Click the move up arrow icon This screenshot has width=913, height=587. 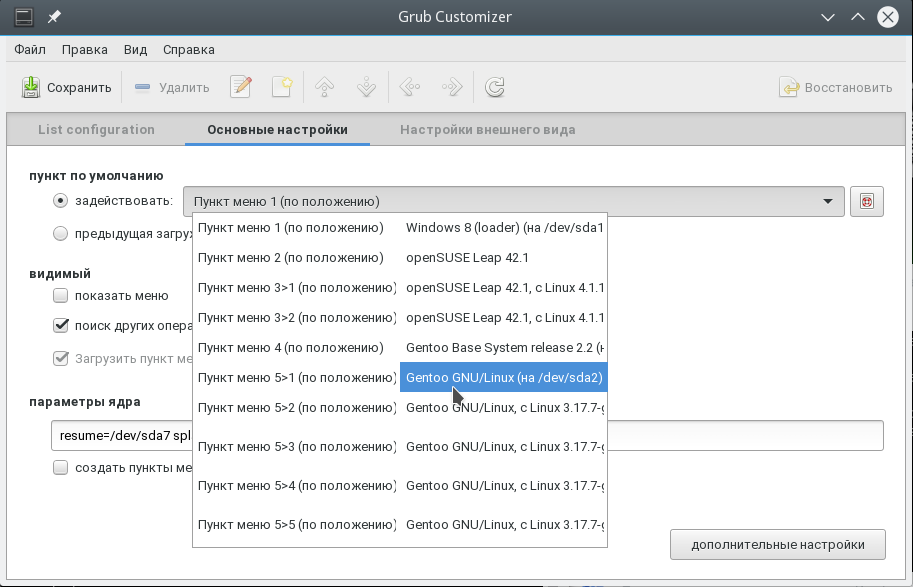point(324,87)
